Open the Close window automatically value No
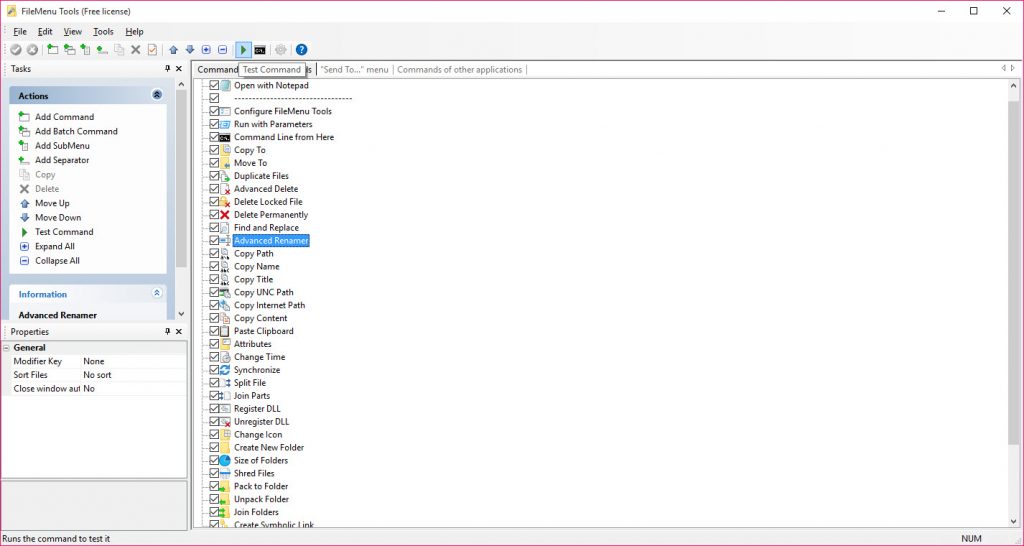The image size is (1024, 546). click(133, 389)
